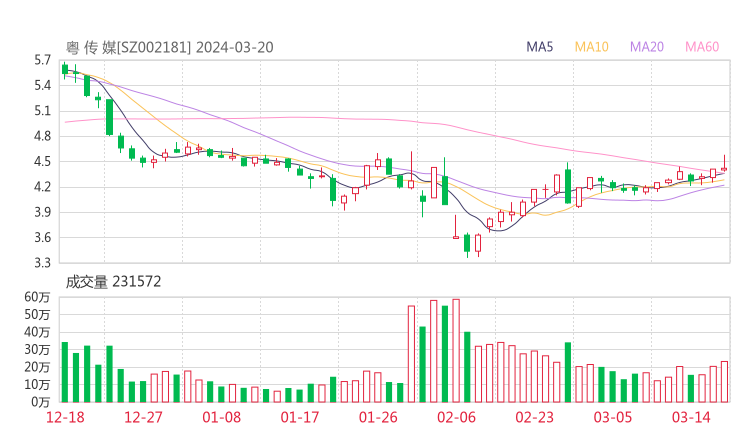The width and height of the screenshot is (740, 440).
Task: Click the 03-05 date axis label
Action: click(613, 417)
